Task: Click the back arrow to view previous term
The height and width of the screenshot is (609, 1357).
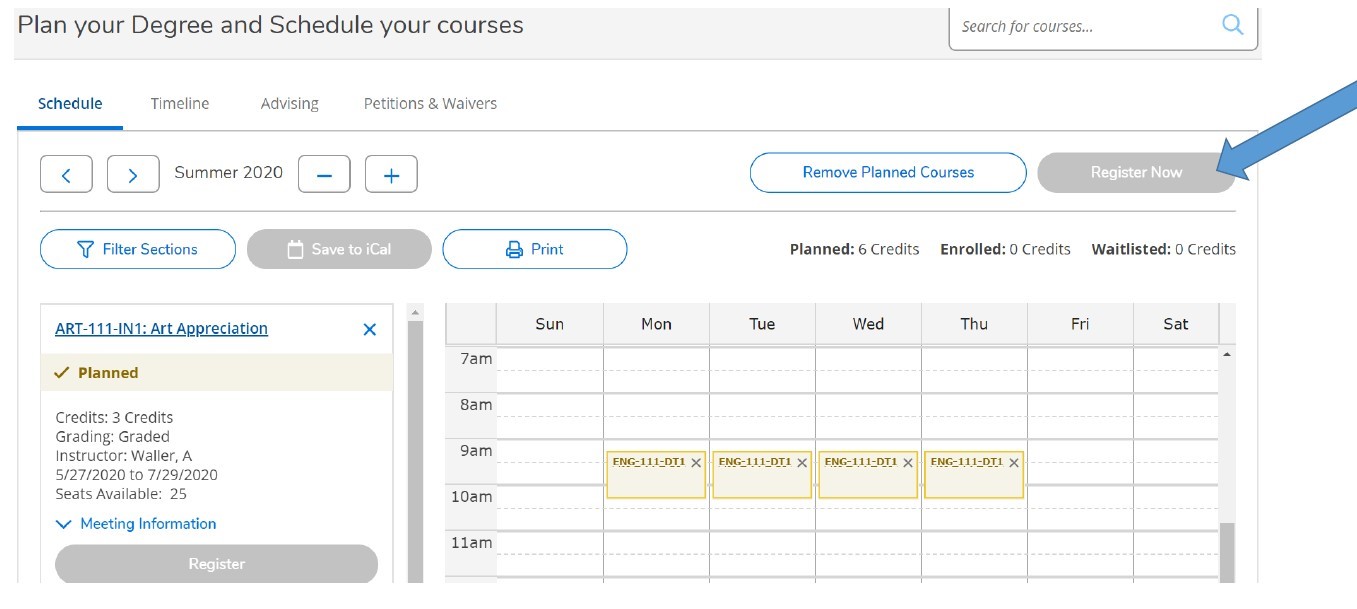Action: pos(66,173)
